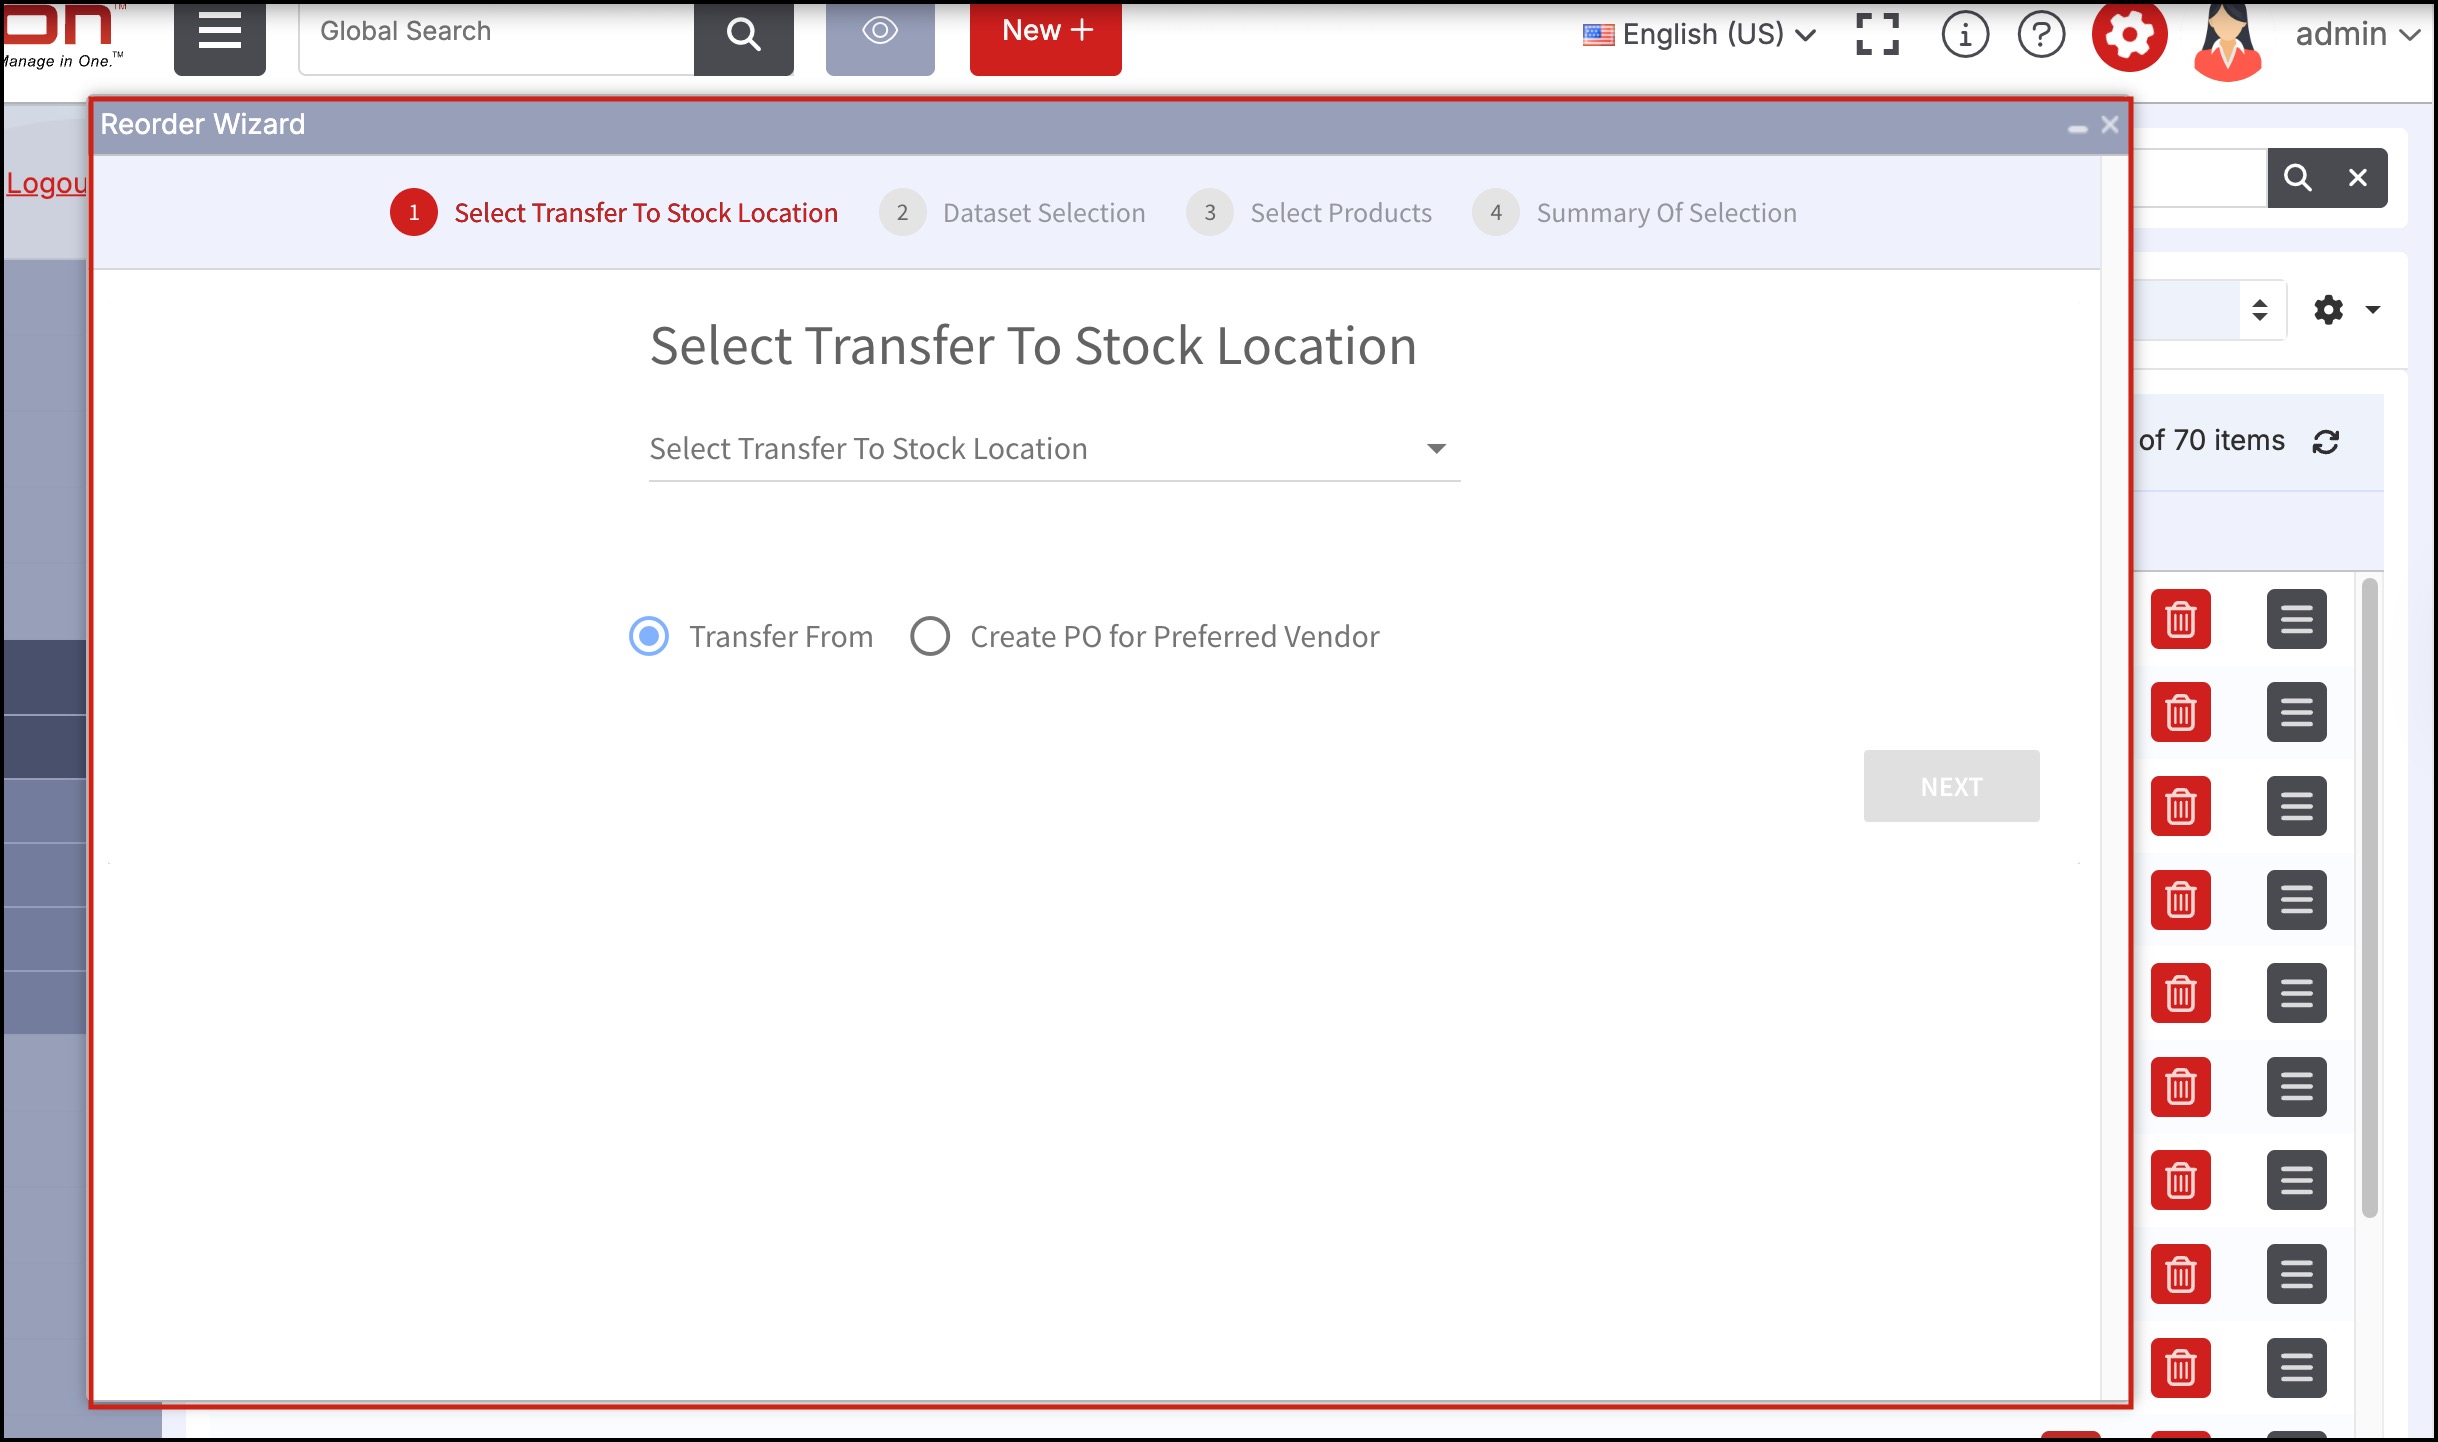The height and width of the screenshot is (1442, 2438).
Task: Open the ninth row's hamburger menu
Action: (x=2297, y=1368)
